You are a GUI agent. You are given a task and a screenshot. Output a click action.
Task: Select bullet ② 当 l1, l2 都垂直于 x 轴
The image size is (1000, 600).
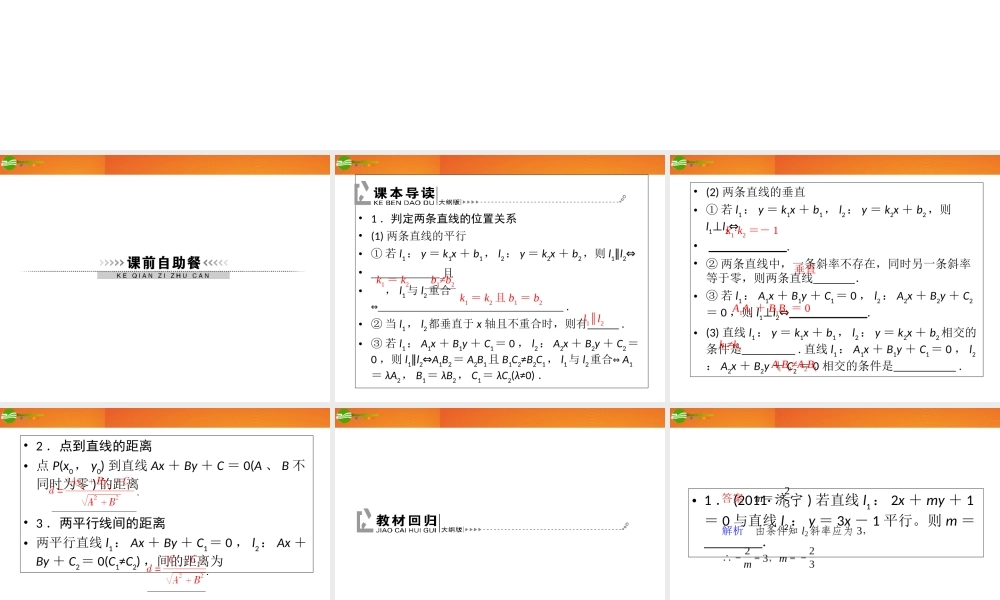click(497, 324)
